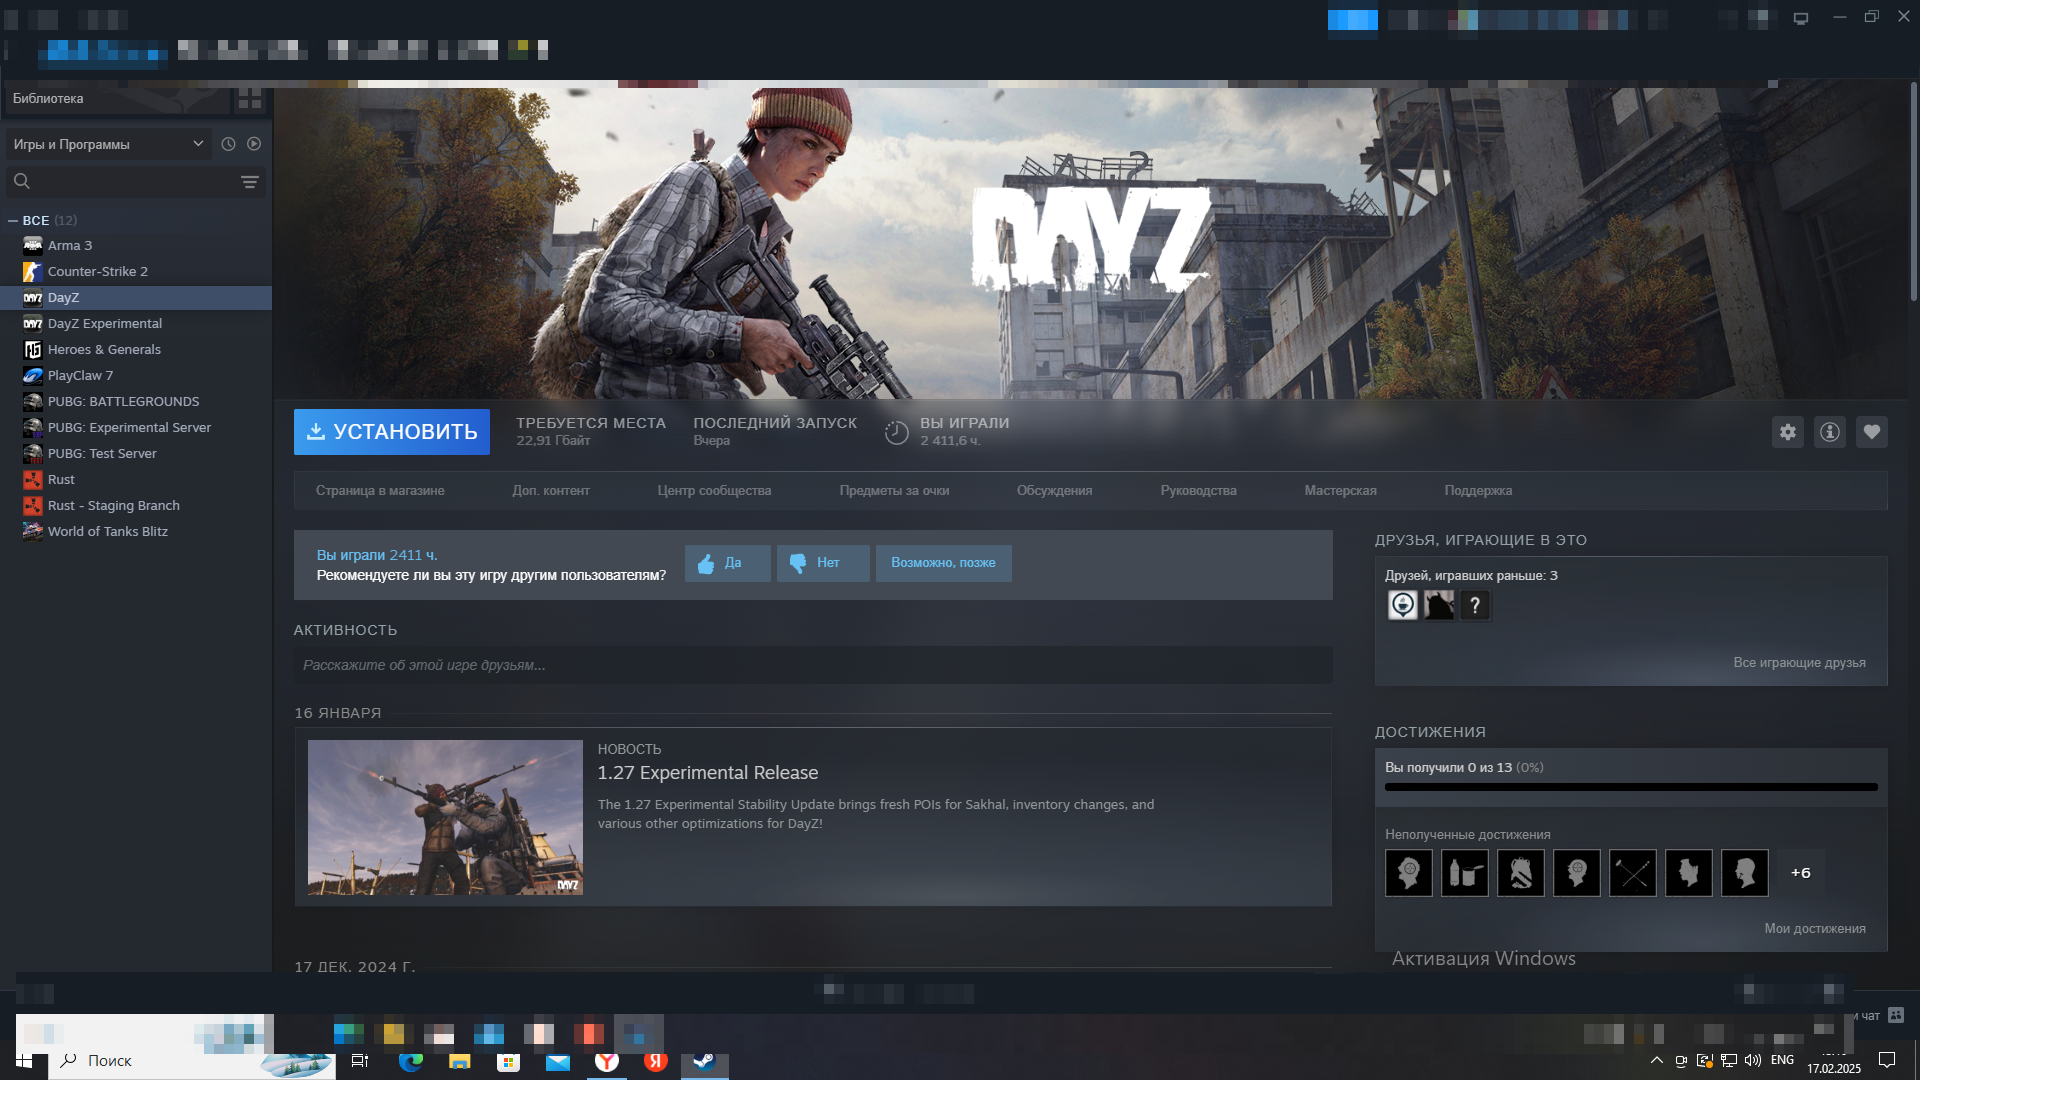Click the library search input field
The image size is (2062, 1106).
135,181
